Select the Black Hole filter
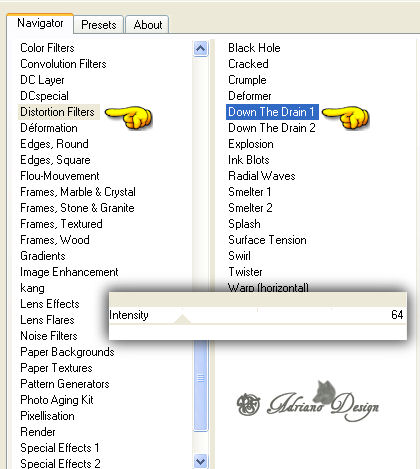 point(254,48)
